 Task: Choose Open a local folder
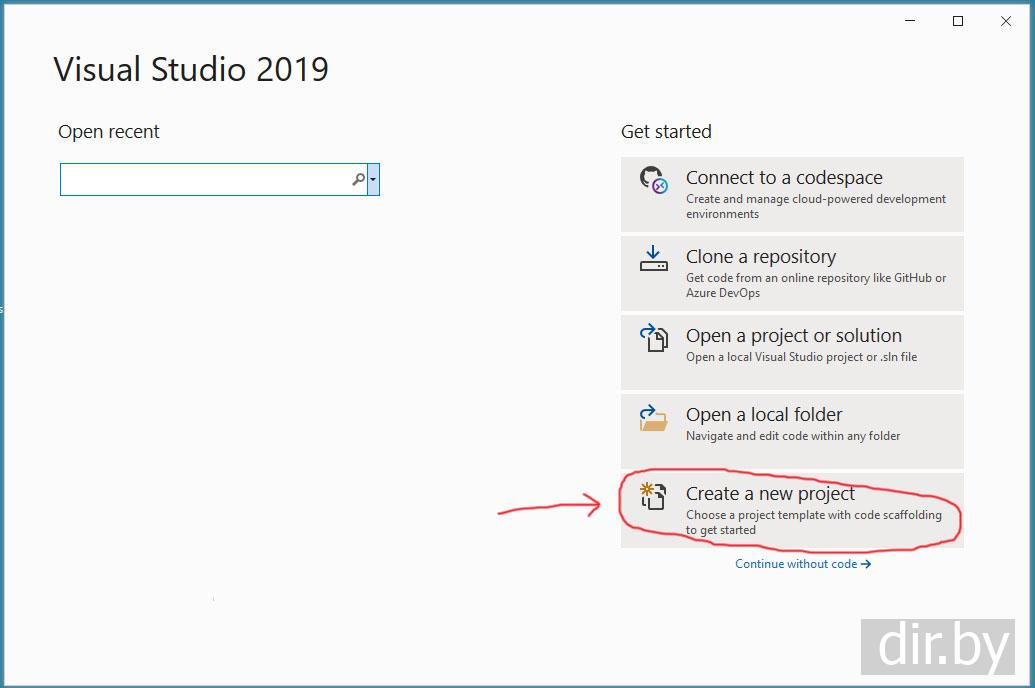792,431
